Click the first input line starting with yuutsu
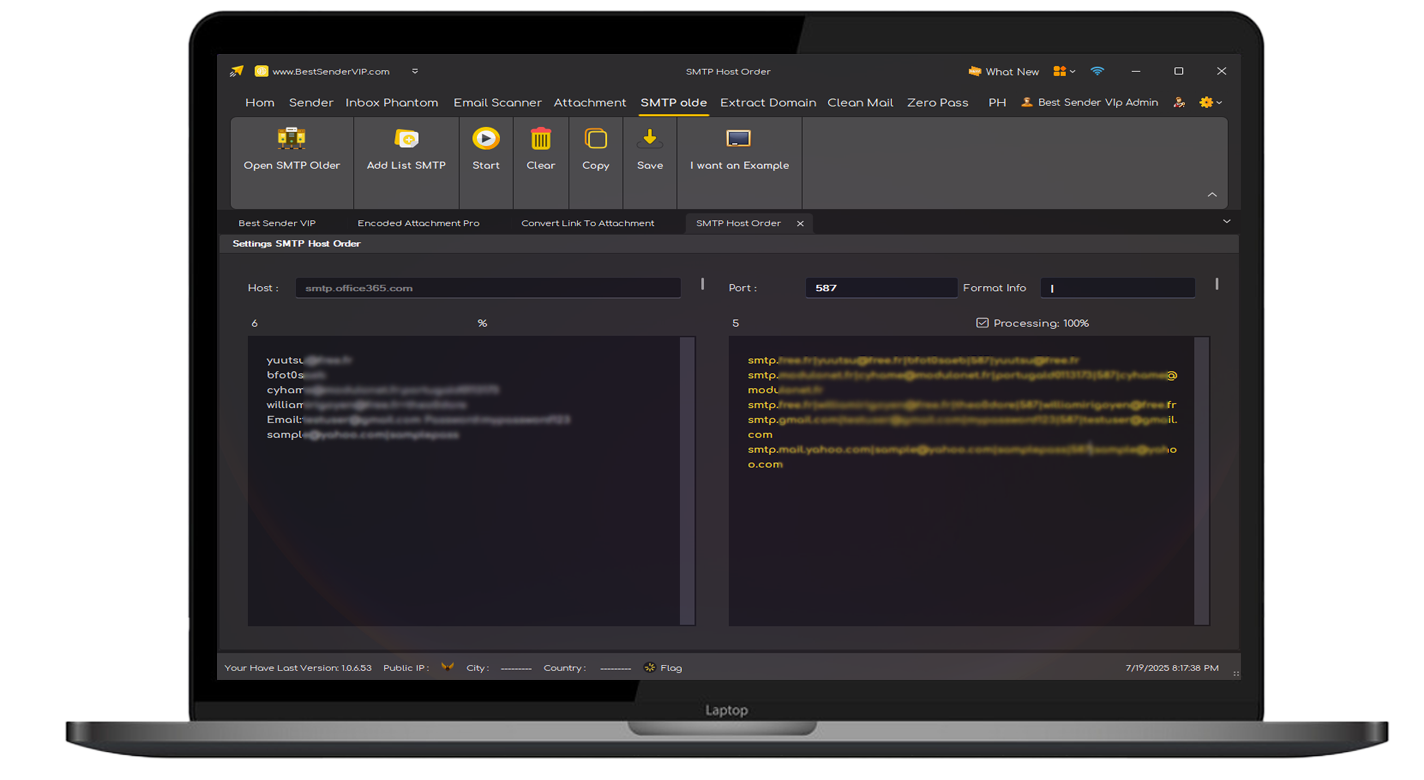The height and width of the screenshot is (780, 1424). pyautogui.click(x=309, y=360)
